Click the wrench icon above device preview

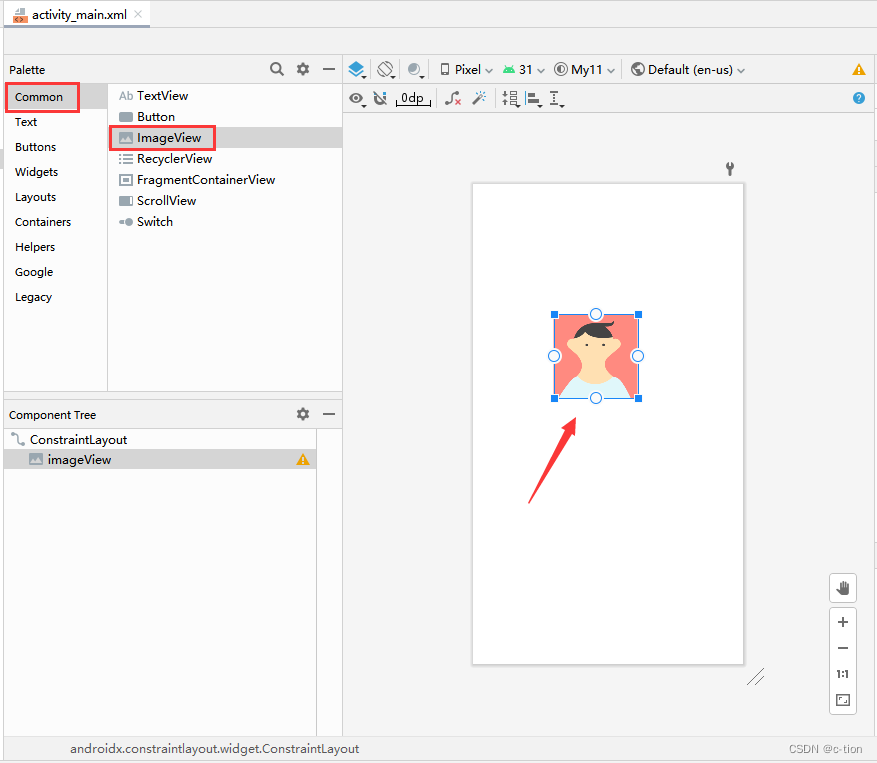coord(730,168)
